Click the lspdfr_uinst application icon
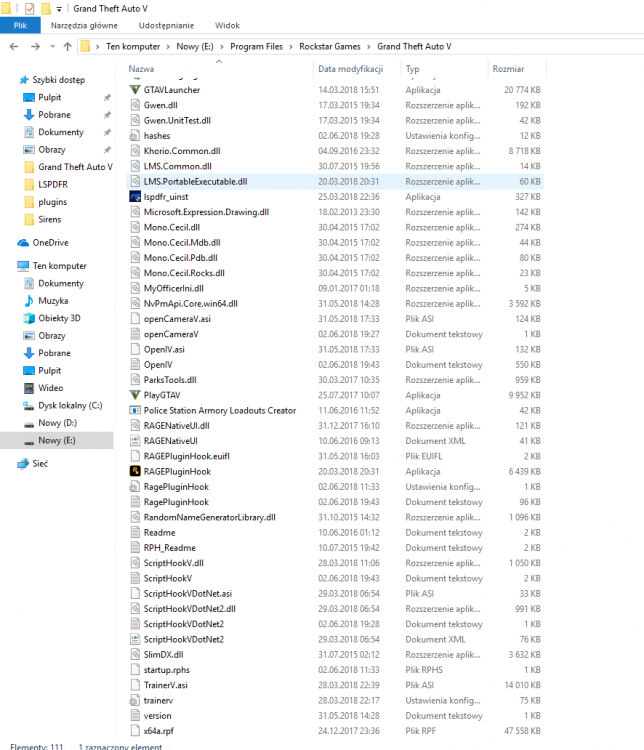Viewport: 644px width, 750px height. (135, 197)
